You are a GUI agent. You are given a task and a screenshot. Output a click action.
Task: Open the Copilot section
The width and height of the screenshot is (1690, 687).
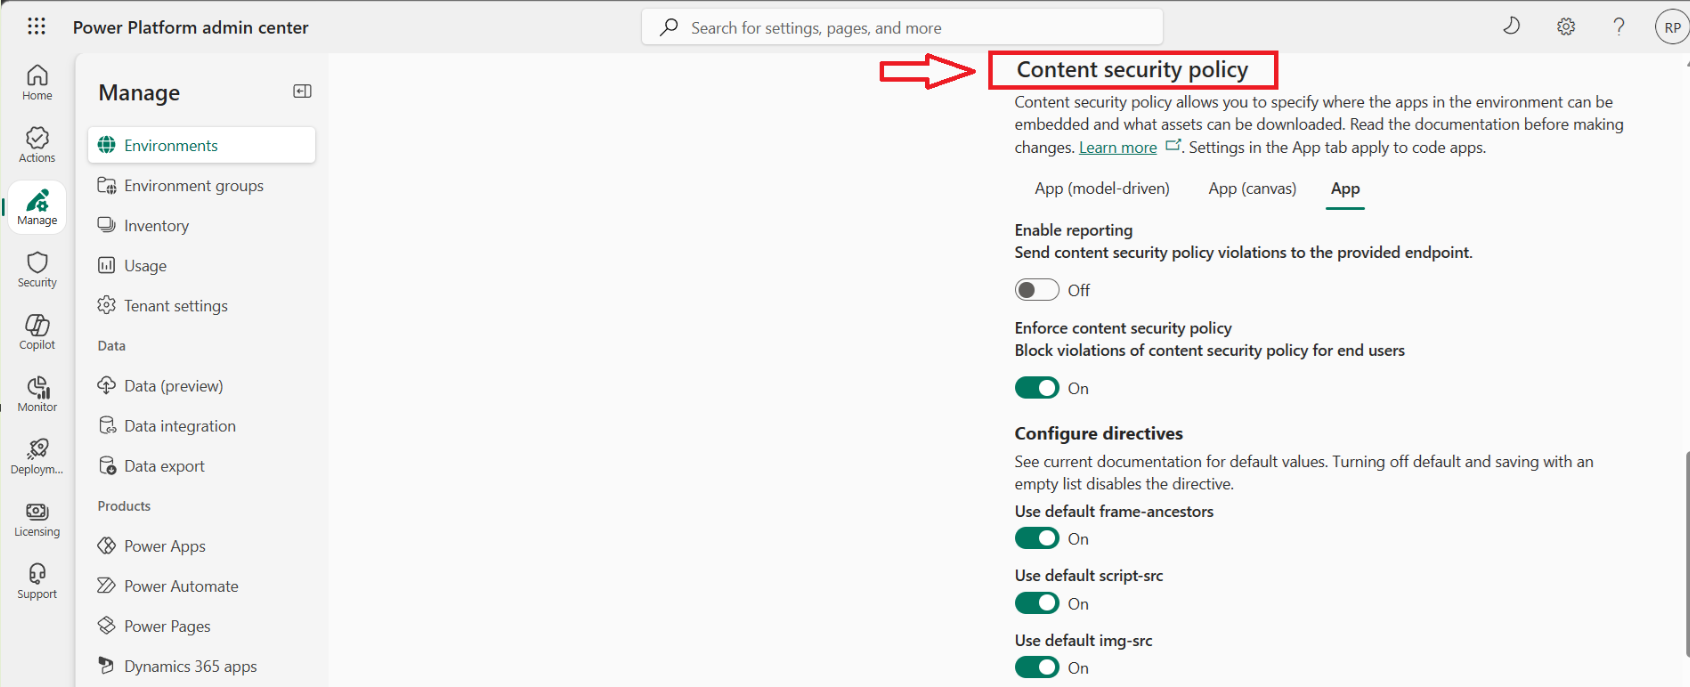click(36, 331)
